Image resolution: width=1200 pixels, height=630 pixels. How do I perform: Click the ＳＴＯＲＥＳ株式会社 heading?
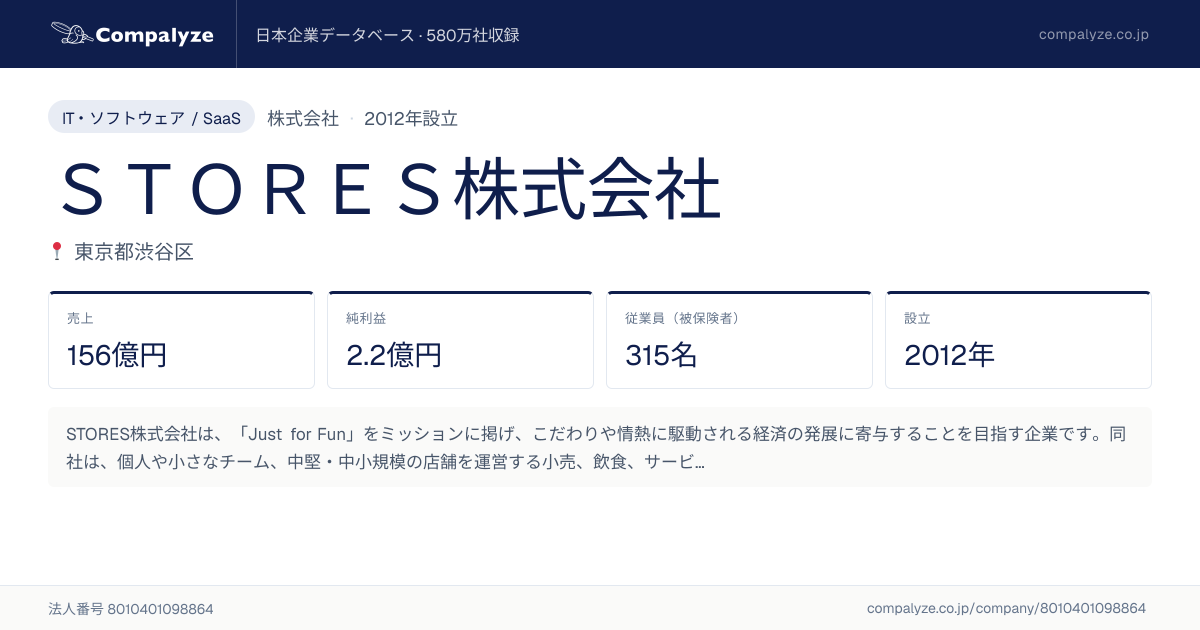click(x=390, y=188)
